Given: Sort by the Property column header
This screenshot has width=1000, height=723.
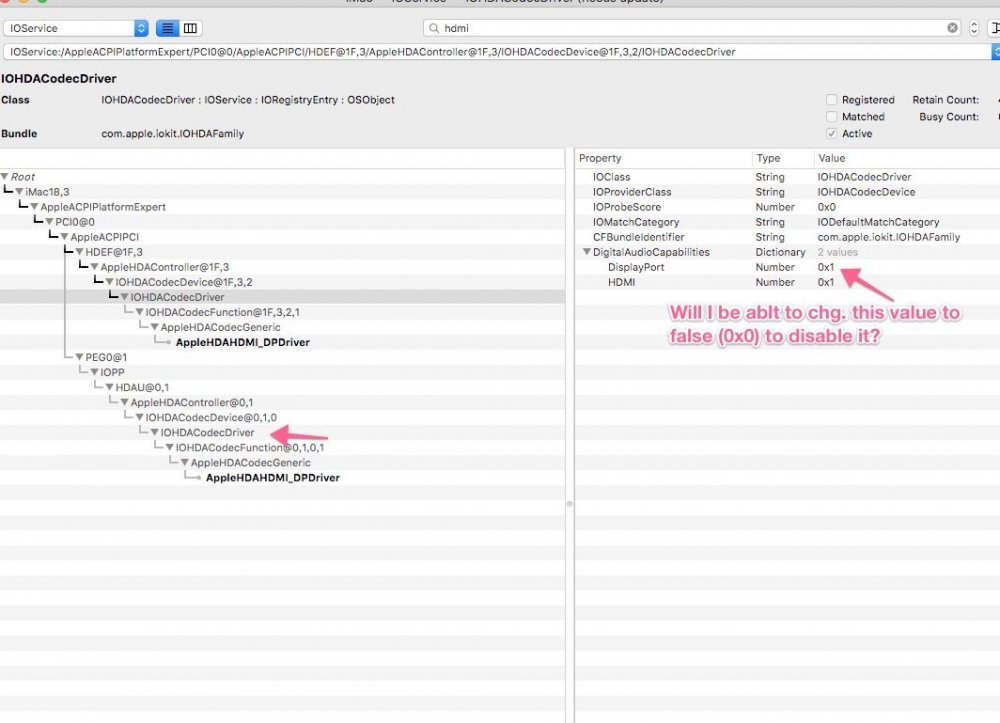Looking at the screenshot, I should coord(663,158).
